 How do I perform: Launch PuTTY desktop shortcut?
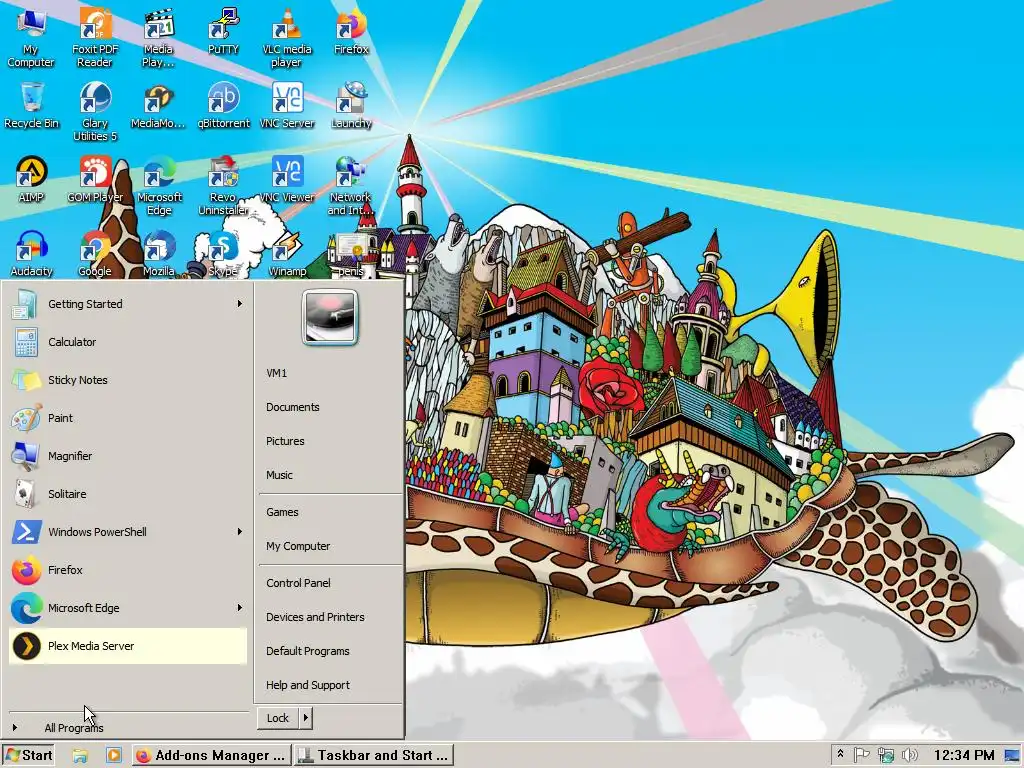coord(223,31)
